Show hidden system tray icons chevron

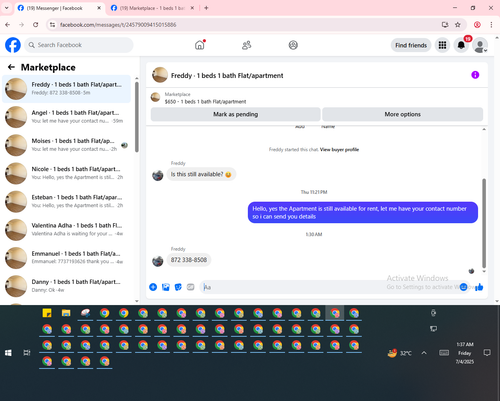tap(424, 353)
